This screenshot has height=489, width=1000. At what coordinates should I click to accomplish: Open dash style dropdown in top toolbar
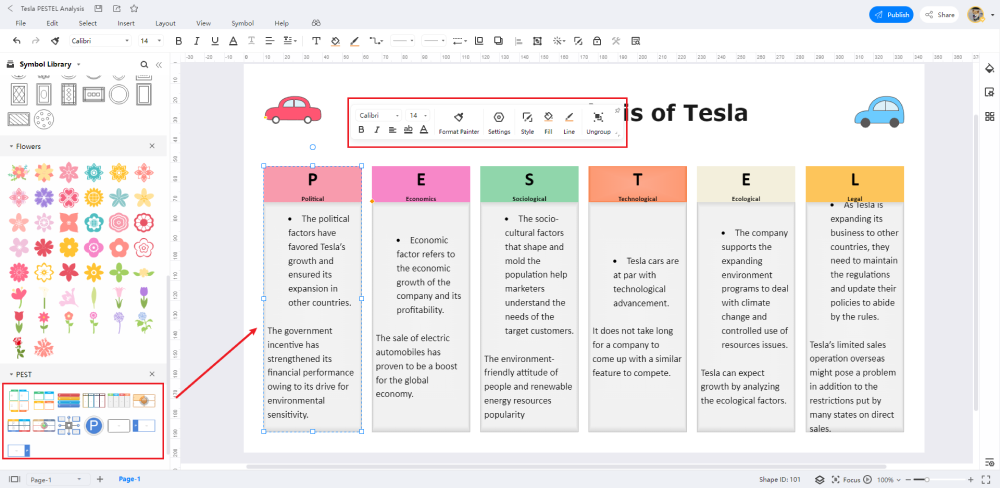[x=434, y=41]
